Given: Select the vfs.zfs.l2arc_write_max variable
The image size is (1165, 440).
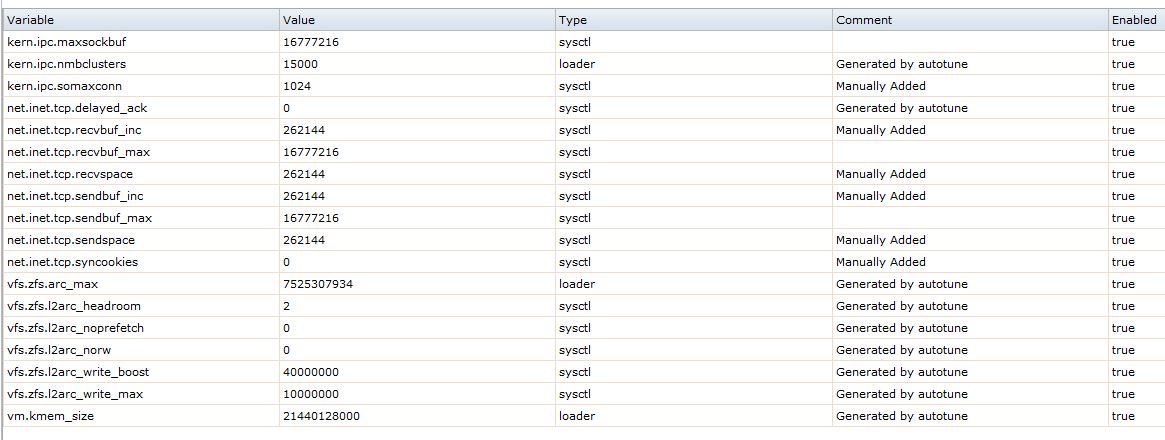Looking at the screenshot, I should (x=74, y=394).
